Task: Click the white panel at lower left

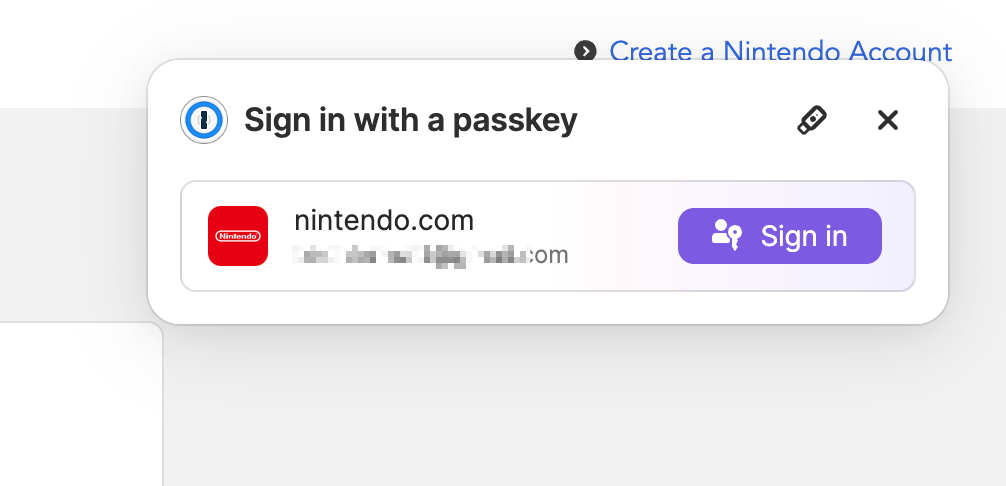Action: [81, 404]
